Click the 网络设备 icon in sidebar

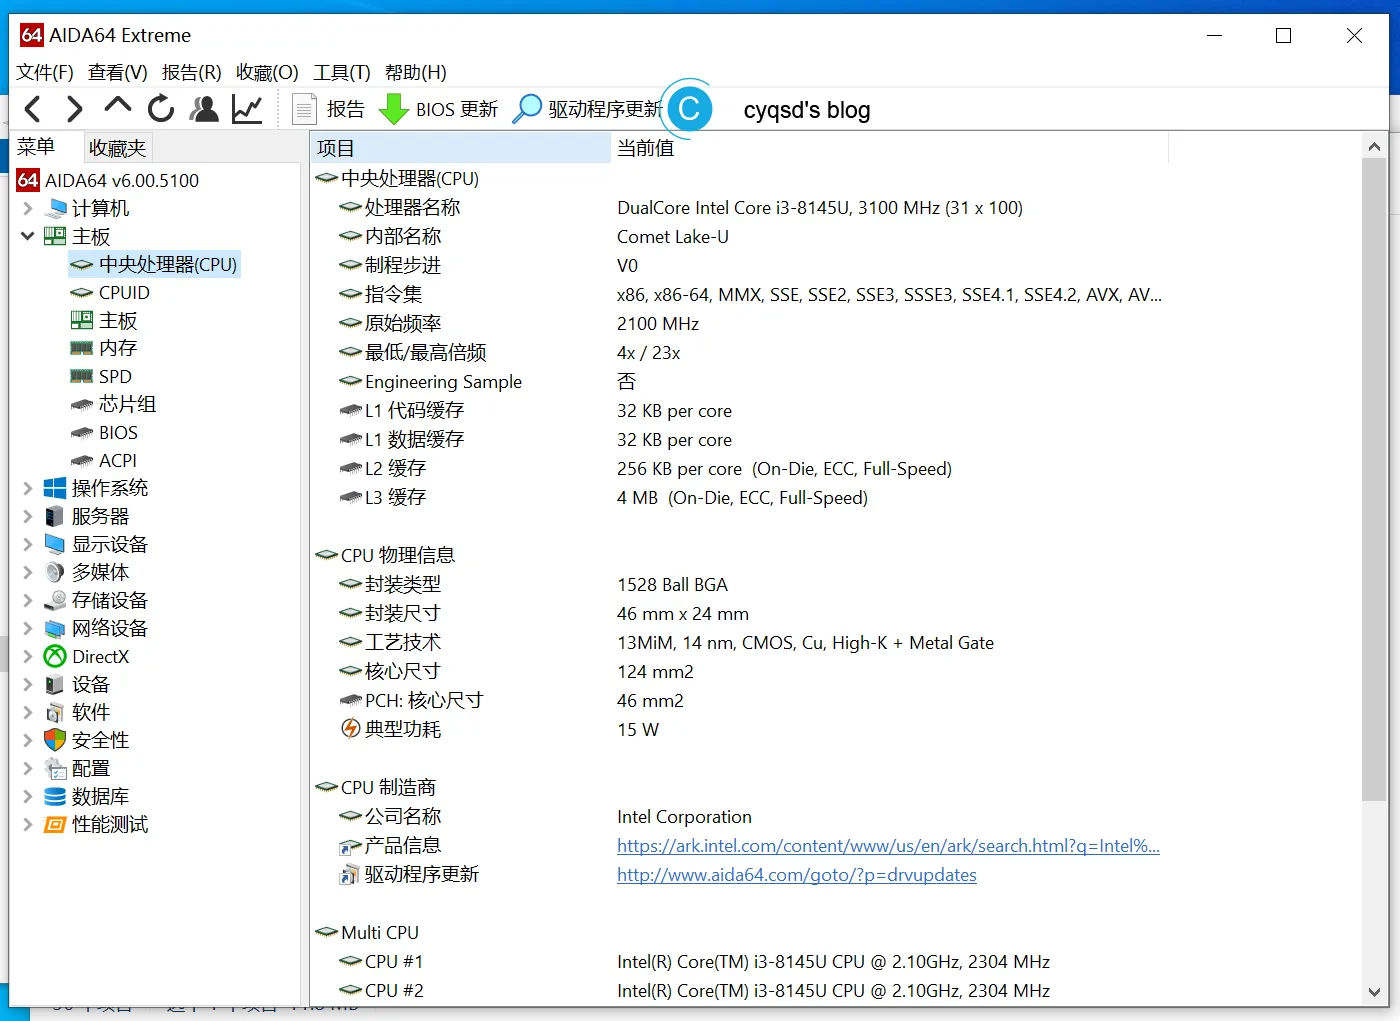(x=55, y=628)
